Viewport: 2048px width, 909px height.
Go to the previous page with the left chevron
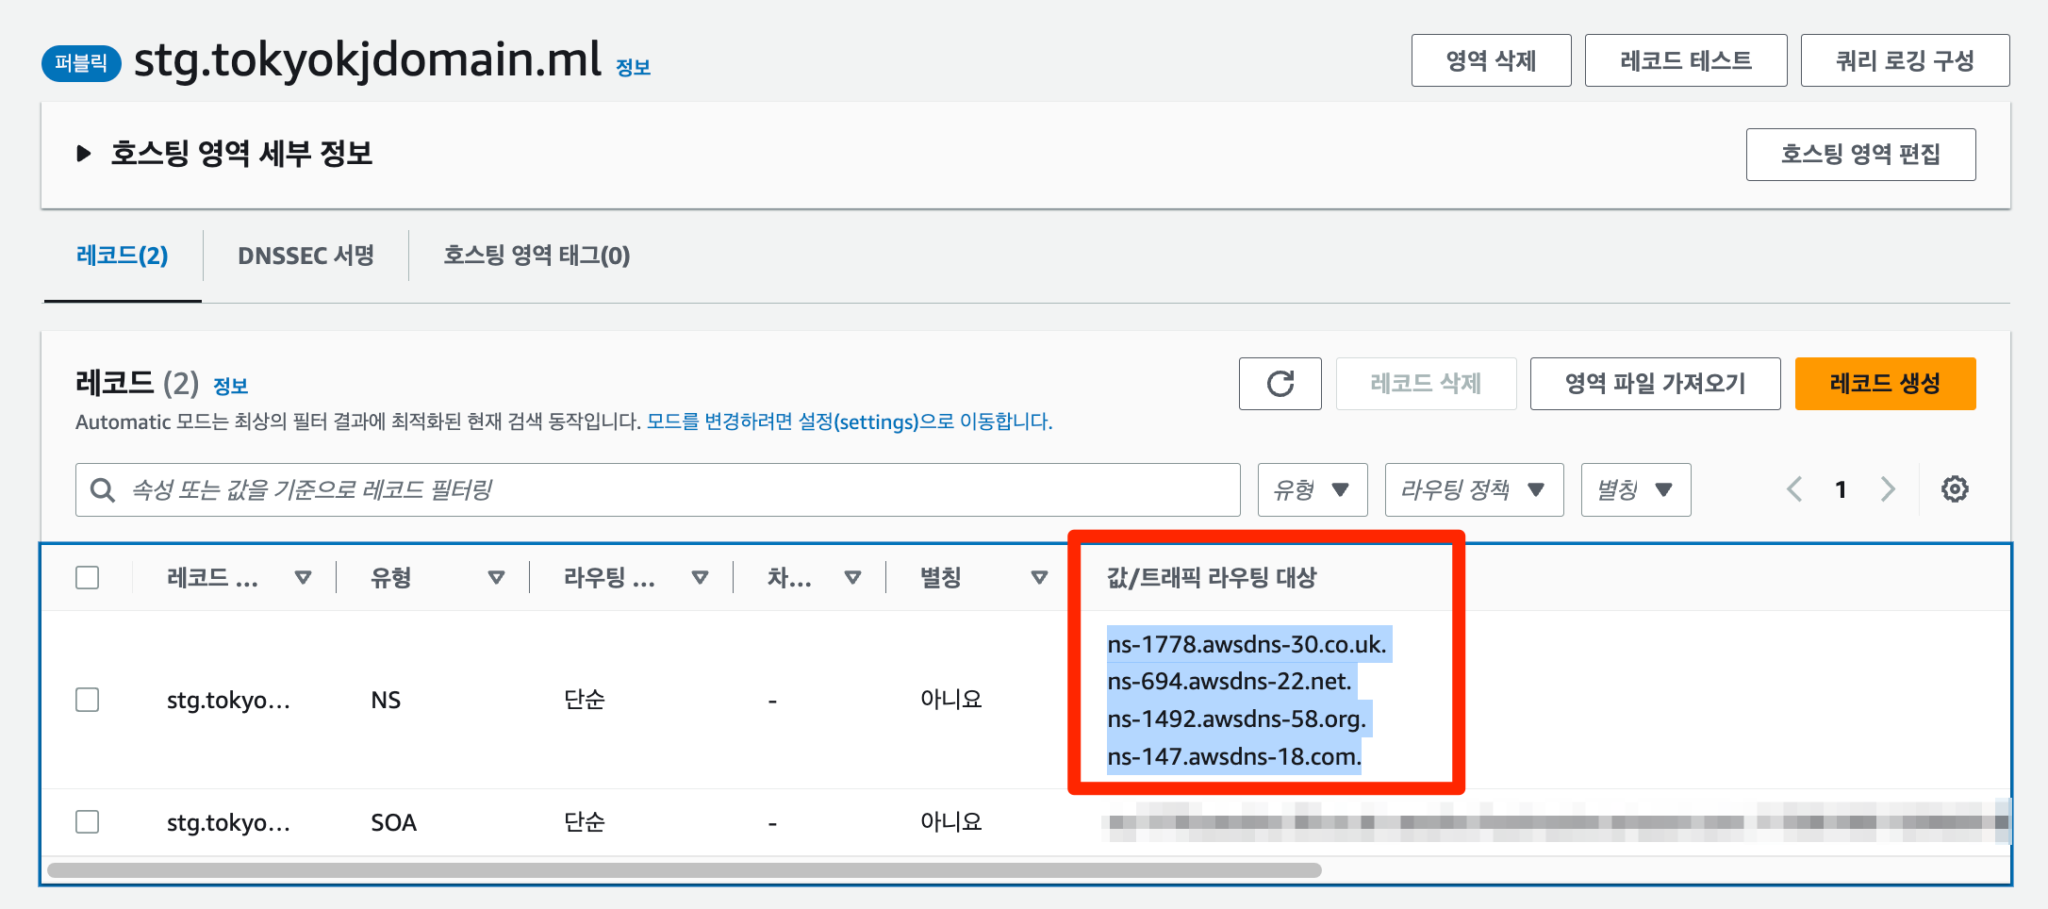pyautogui.click(x=1793, y=489)
